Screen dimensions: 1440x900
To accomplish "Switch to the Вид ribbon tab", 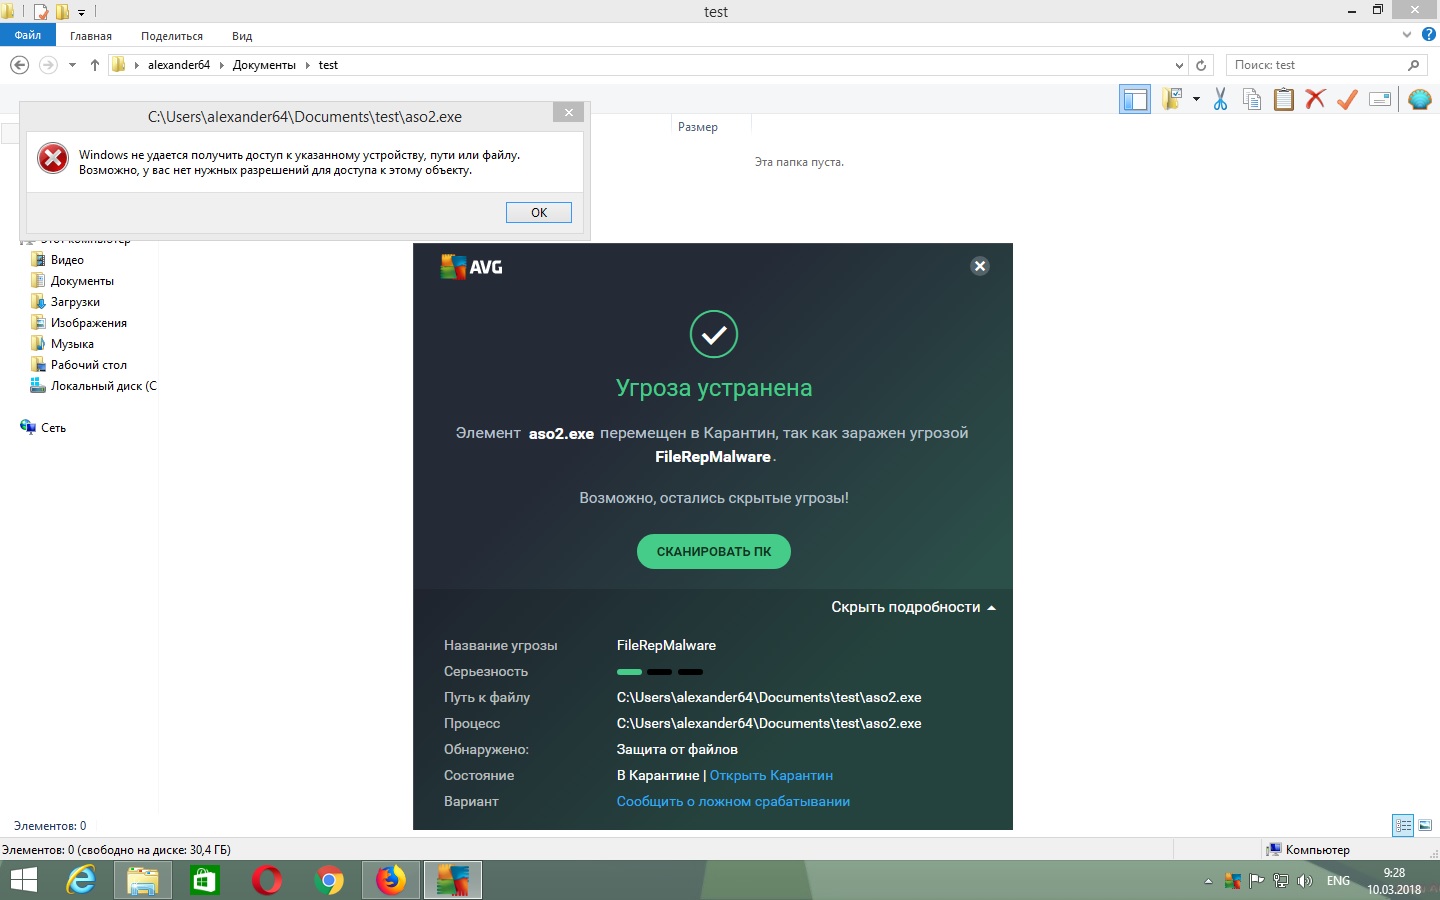I will point(242,36).
